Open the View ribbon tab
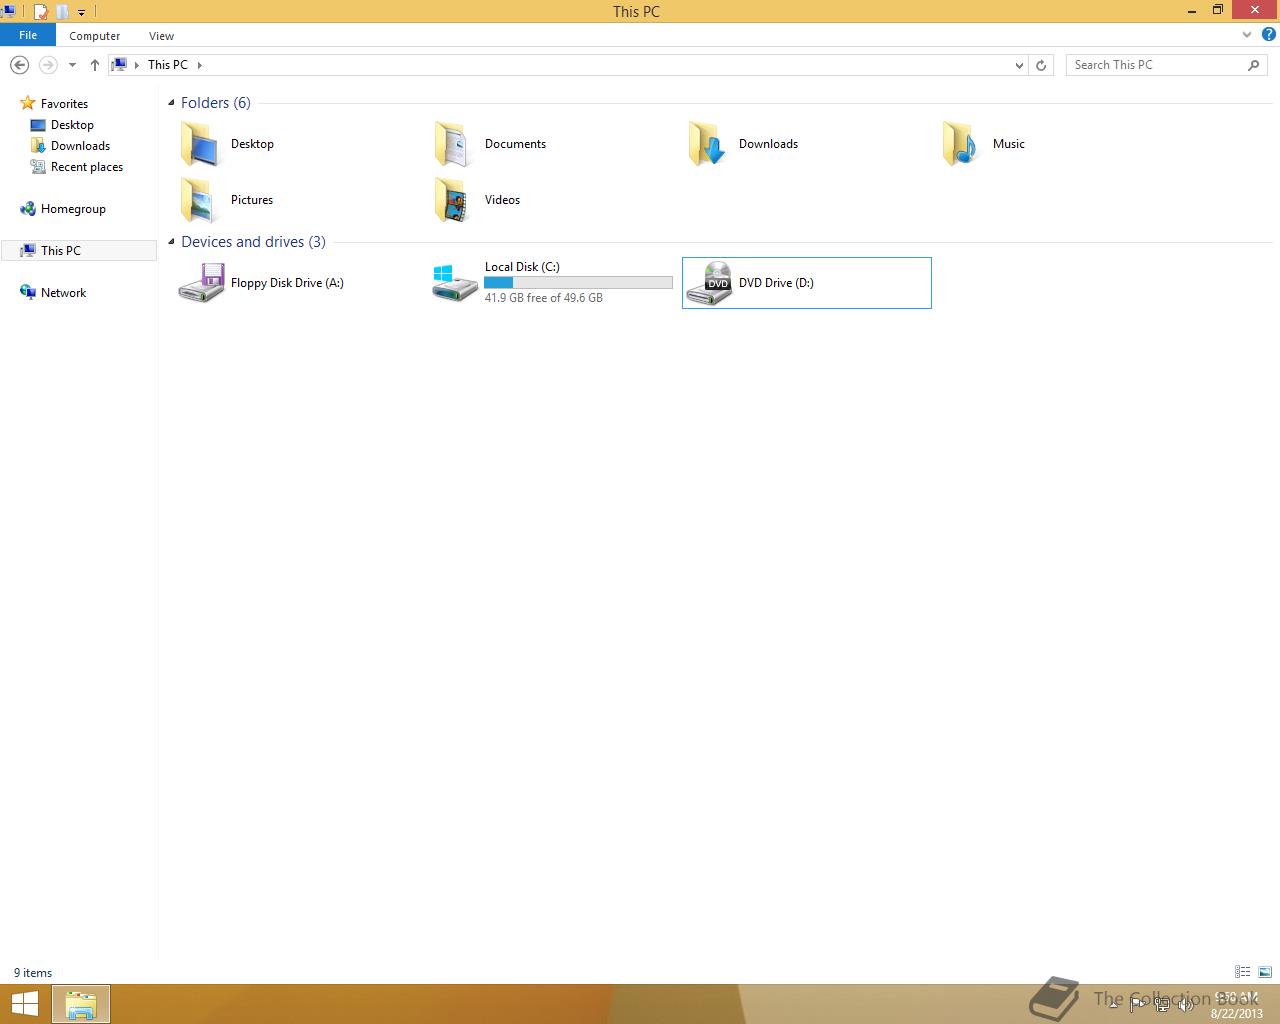Screen dimensions: 1280x1024 161,35
